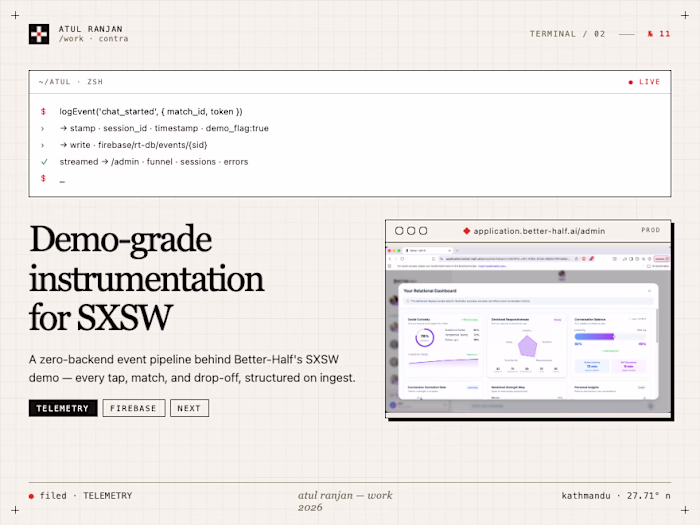This screenshot has width=700, height=525.
Task: Close the Relational Dashboard modal with X
Action: click(x=650, y=291)
